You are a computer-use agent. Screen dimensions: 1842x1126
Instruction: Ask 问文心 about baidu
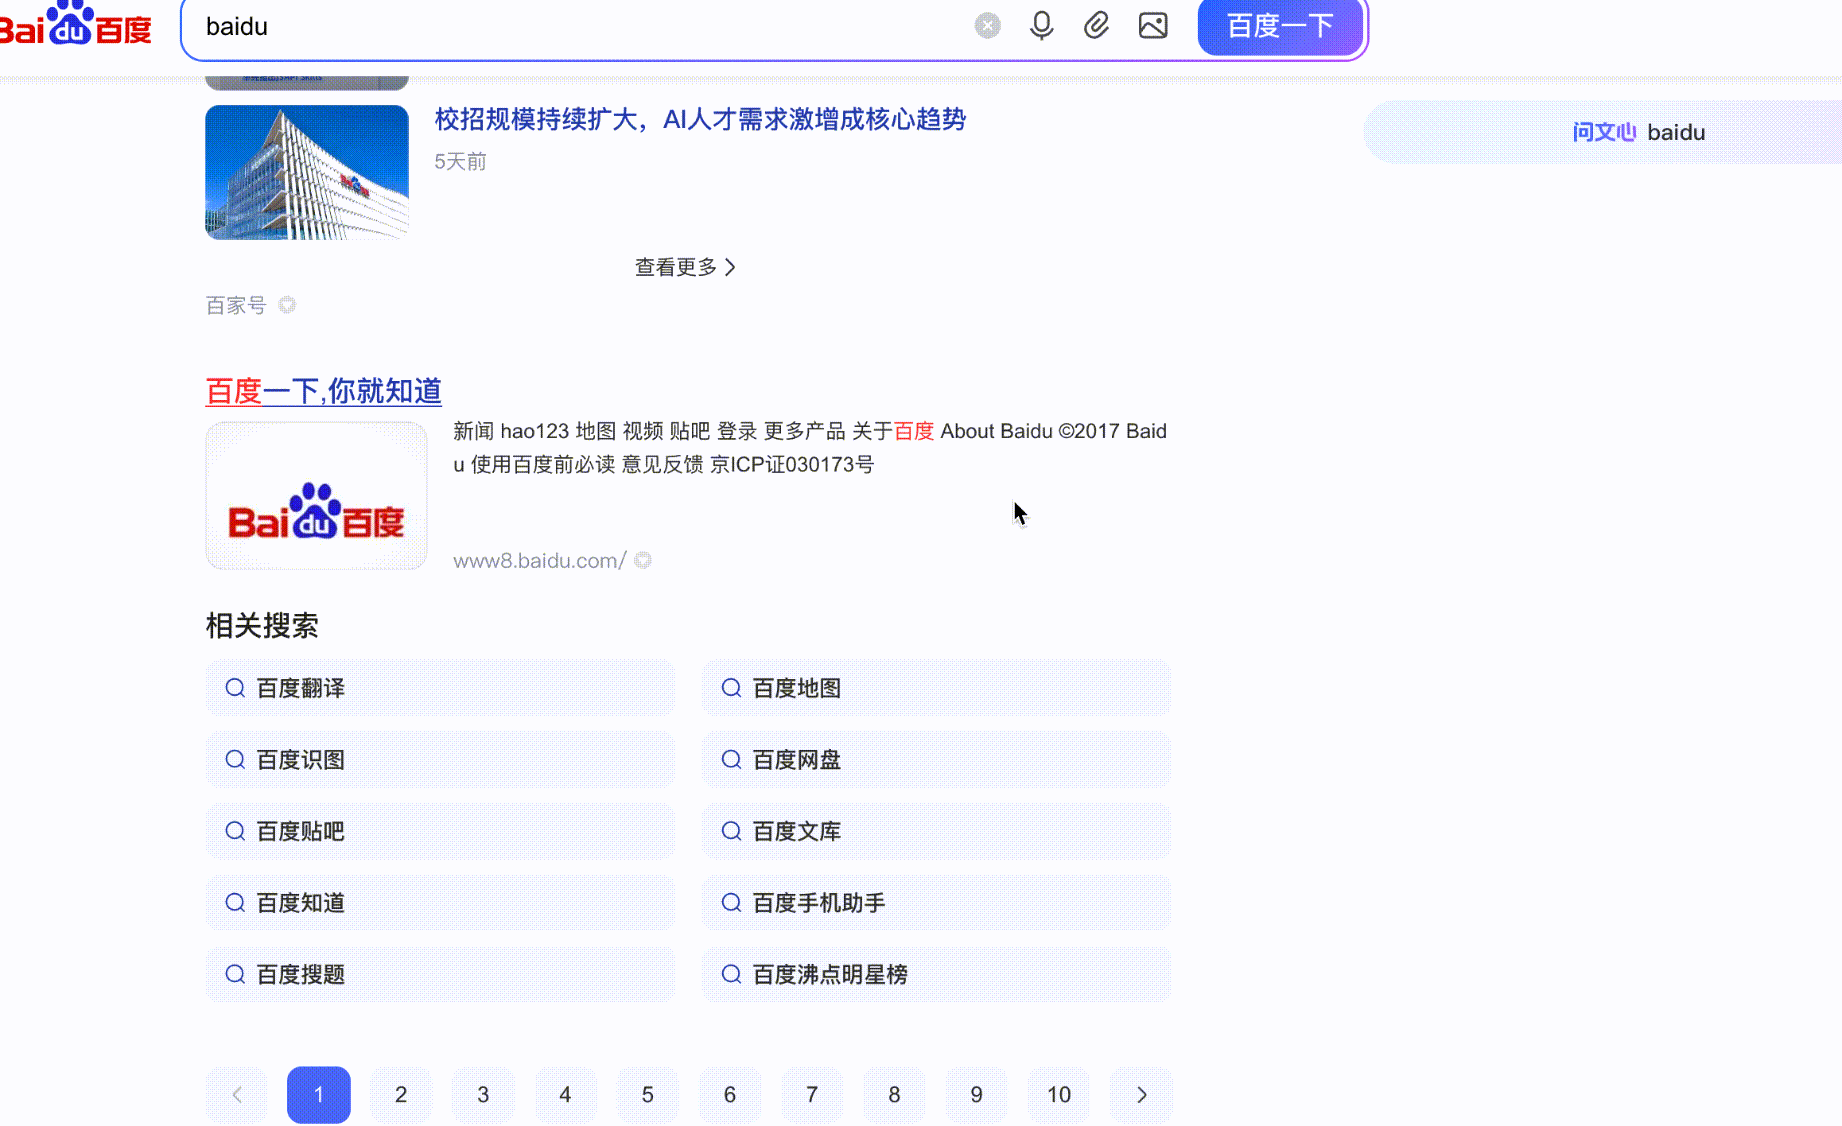coord(1638,132)
